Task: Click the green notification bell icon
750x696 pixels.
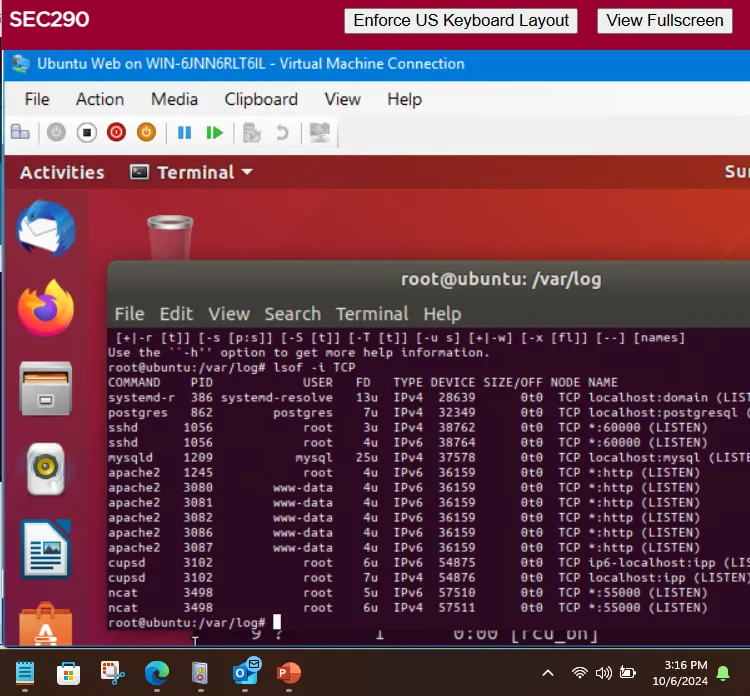Action: [723, 674]
